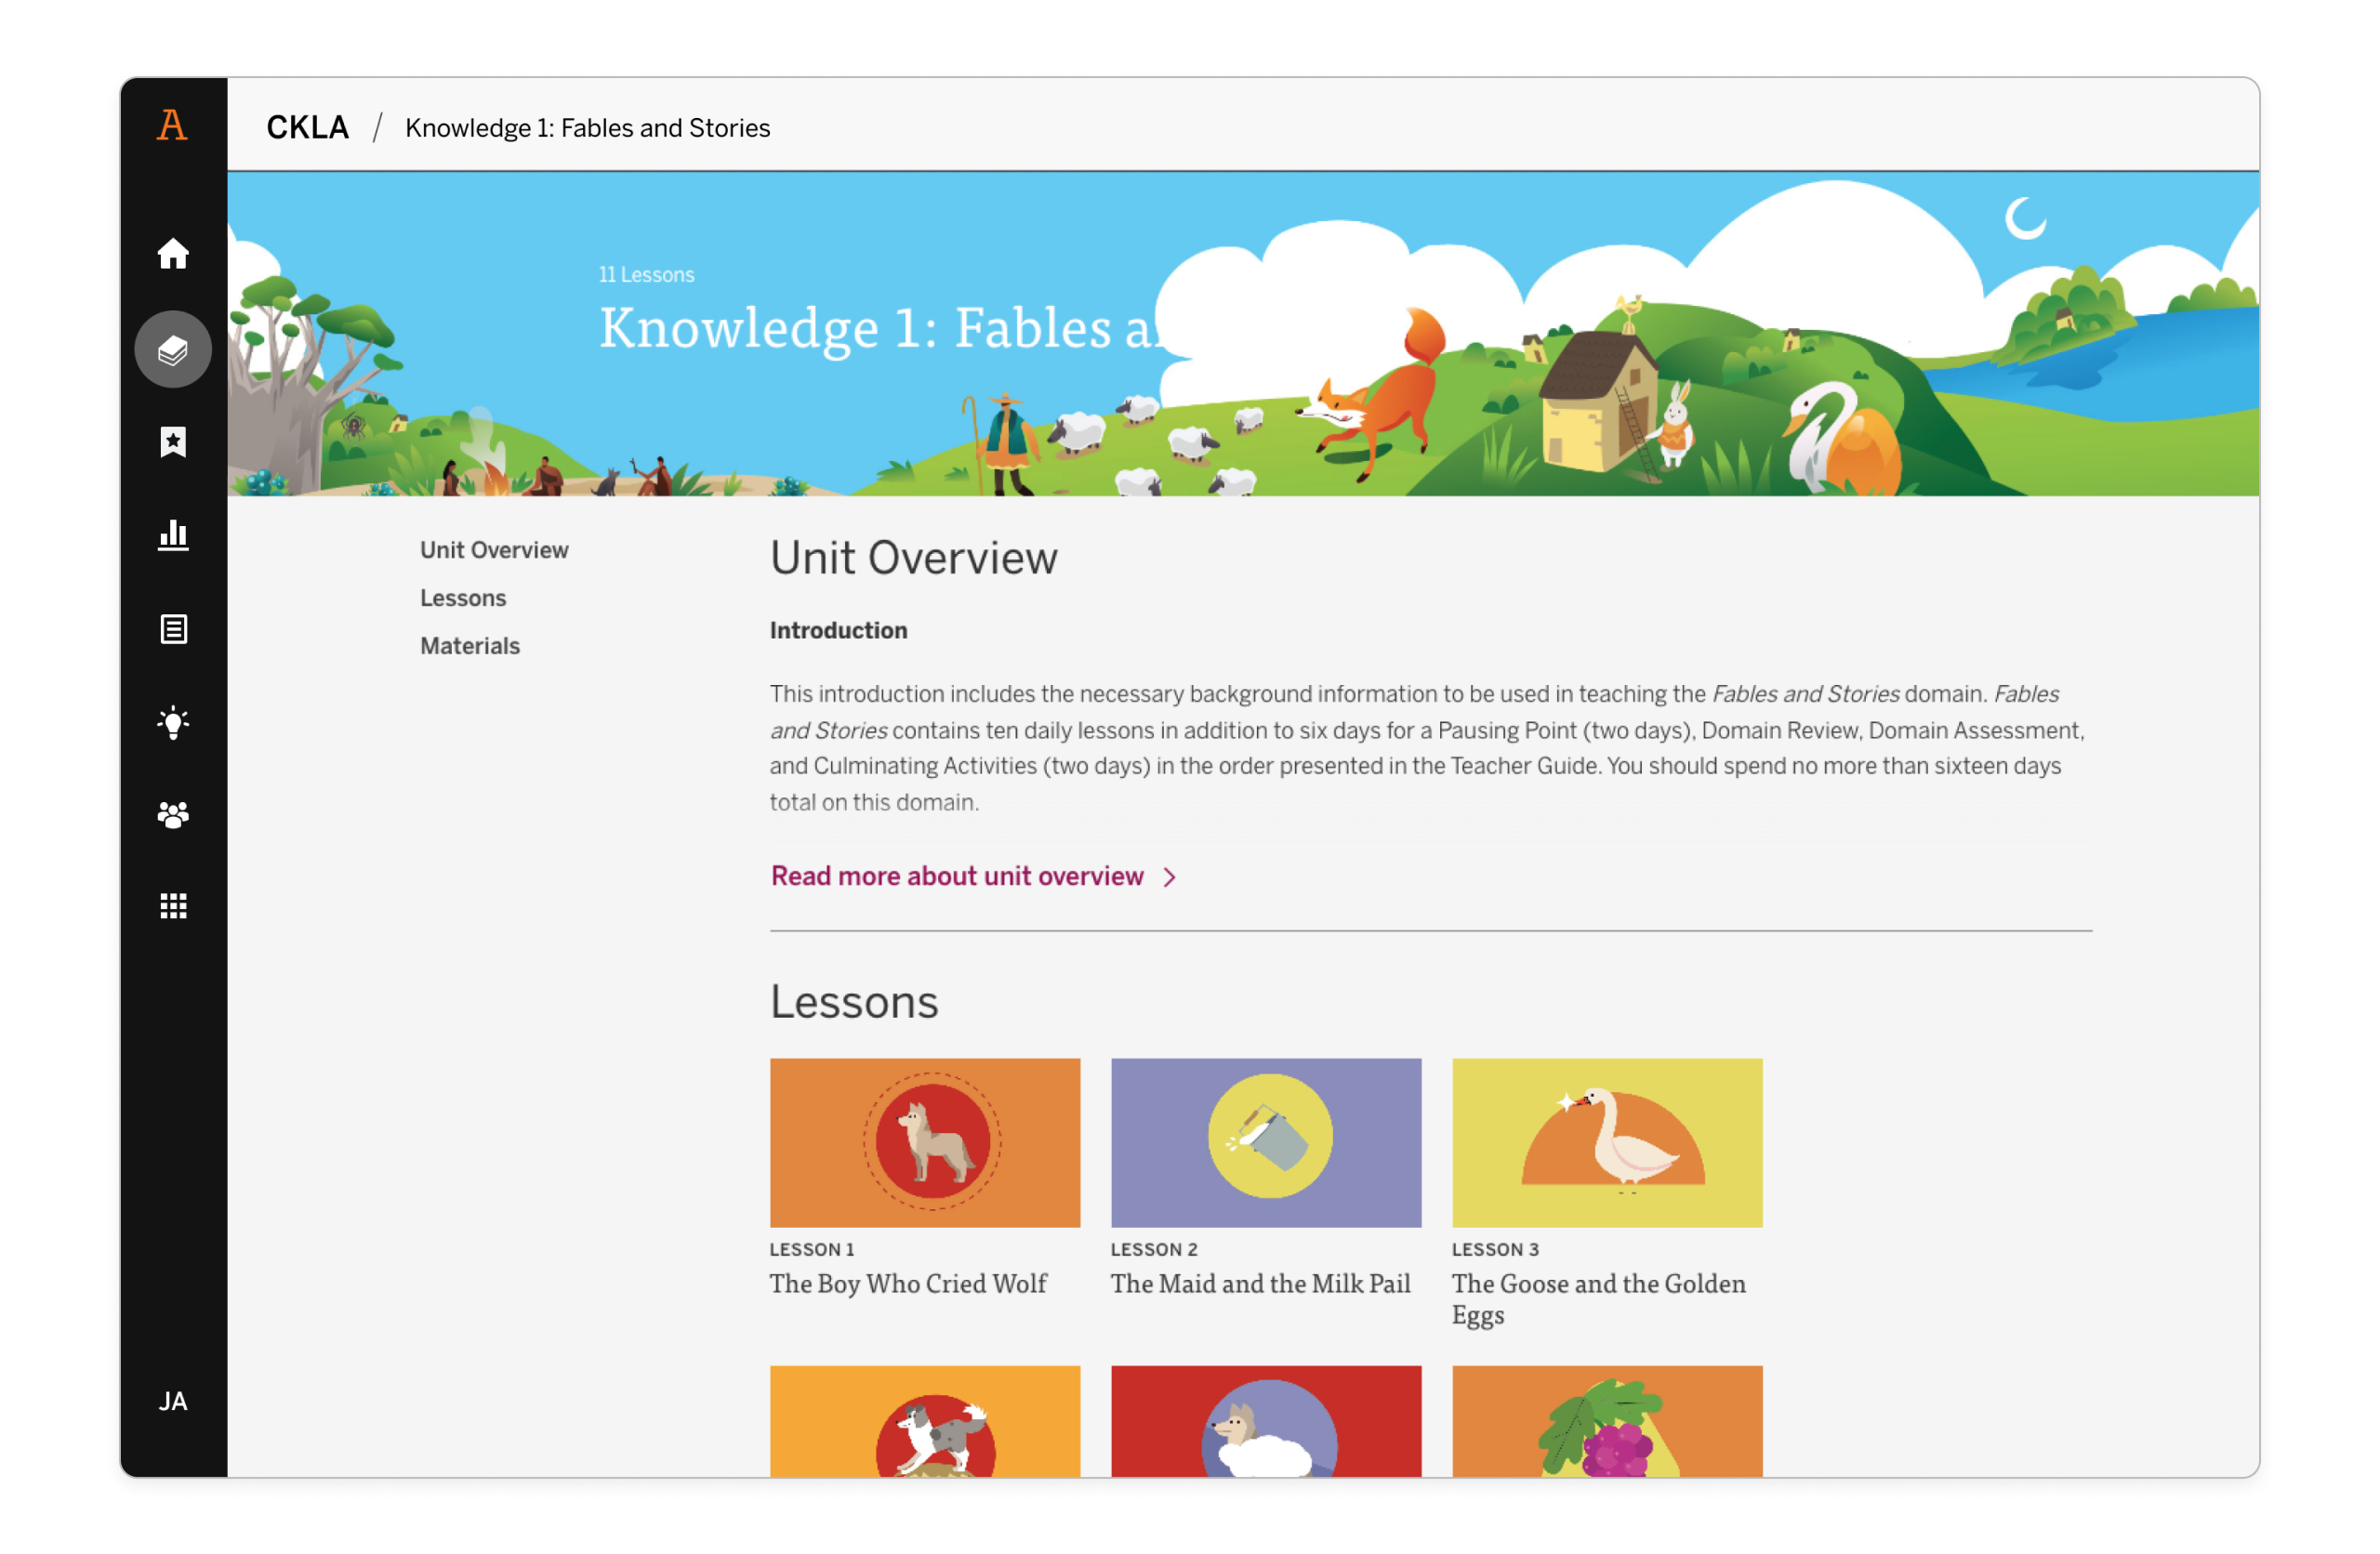Image resolution: width=2380 pixels, height=1554 pixels.
Task: Open Lesson 1 Boy Who Cried Wolf thumbnail
Action: 925,1142
